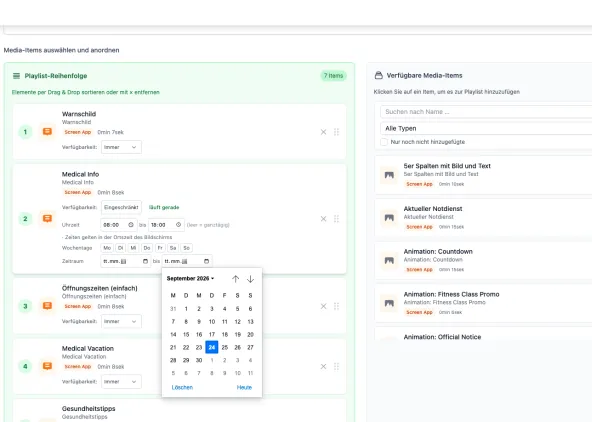Viewport: 592px width, 422px height.
Task: Click the Gesundheitstipps item title
Action: pos(89,408)
